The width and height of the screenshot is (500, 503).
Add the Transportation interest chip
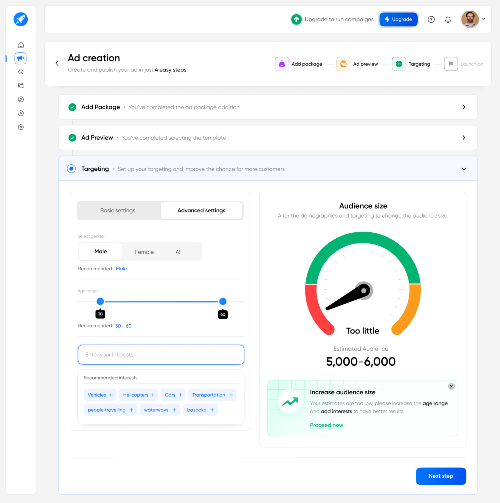[212, 395]
